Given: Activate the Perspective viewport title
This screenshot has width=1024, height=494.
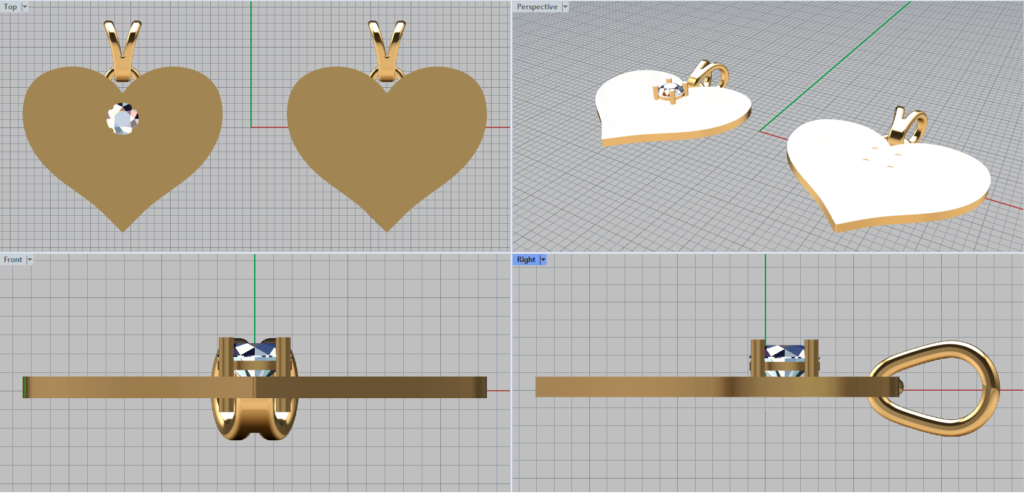Looking at the screenshot, I should pyautogui.click(x=537, y=6).
